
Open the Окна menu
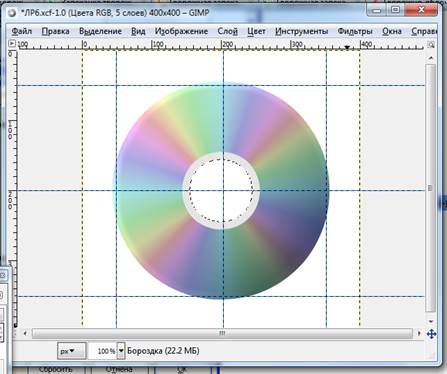tap(392, 31)
